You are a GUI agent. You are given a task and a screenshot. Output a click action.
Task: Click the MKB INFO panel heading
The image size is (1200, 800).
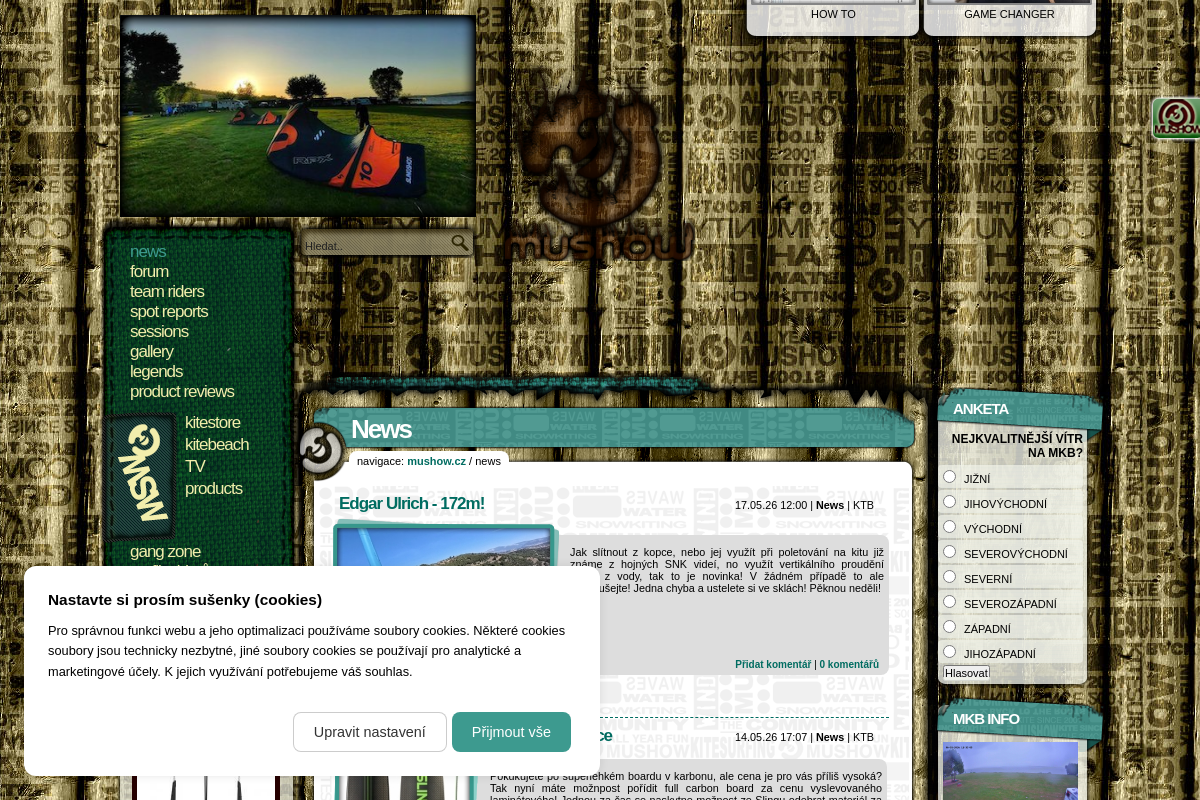tap(986, 719)
